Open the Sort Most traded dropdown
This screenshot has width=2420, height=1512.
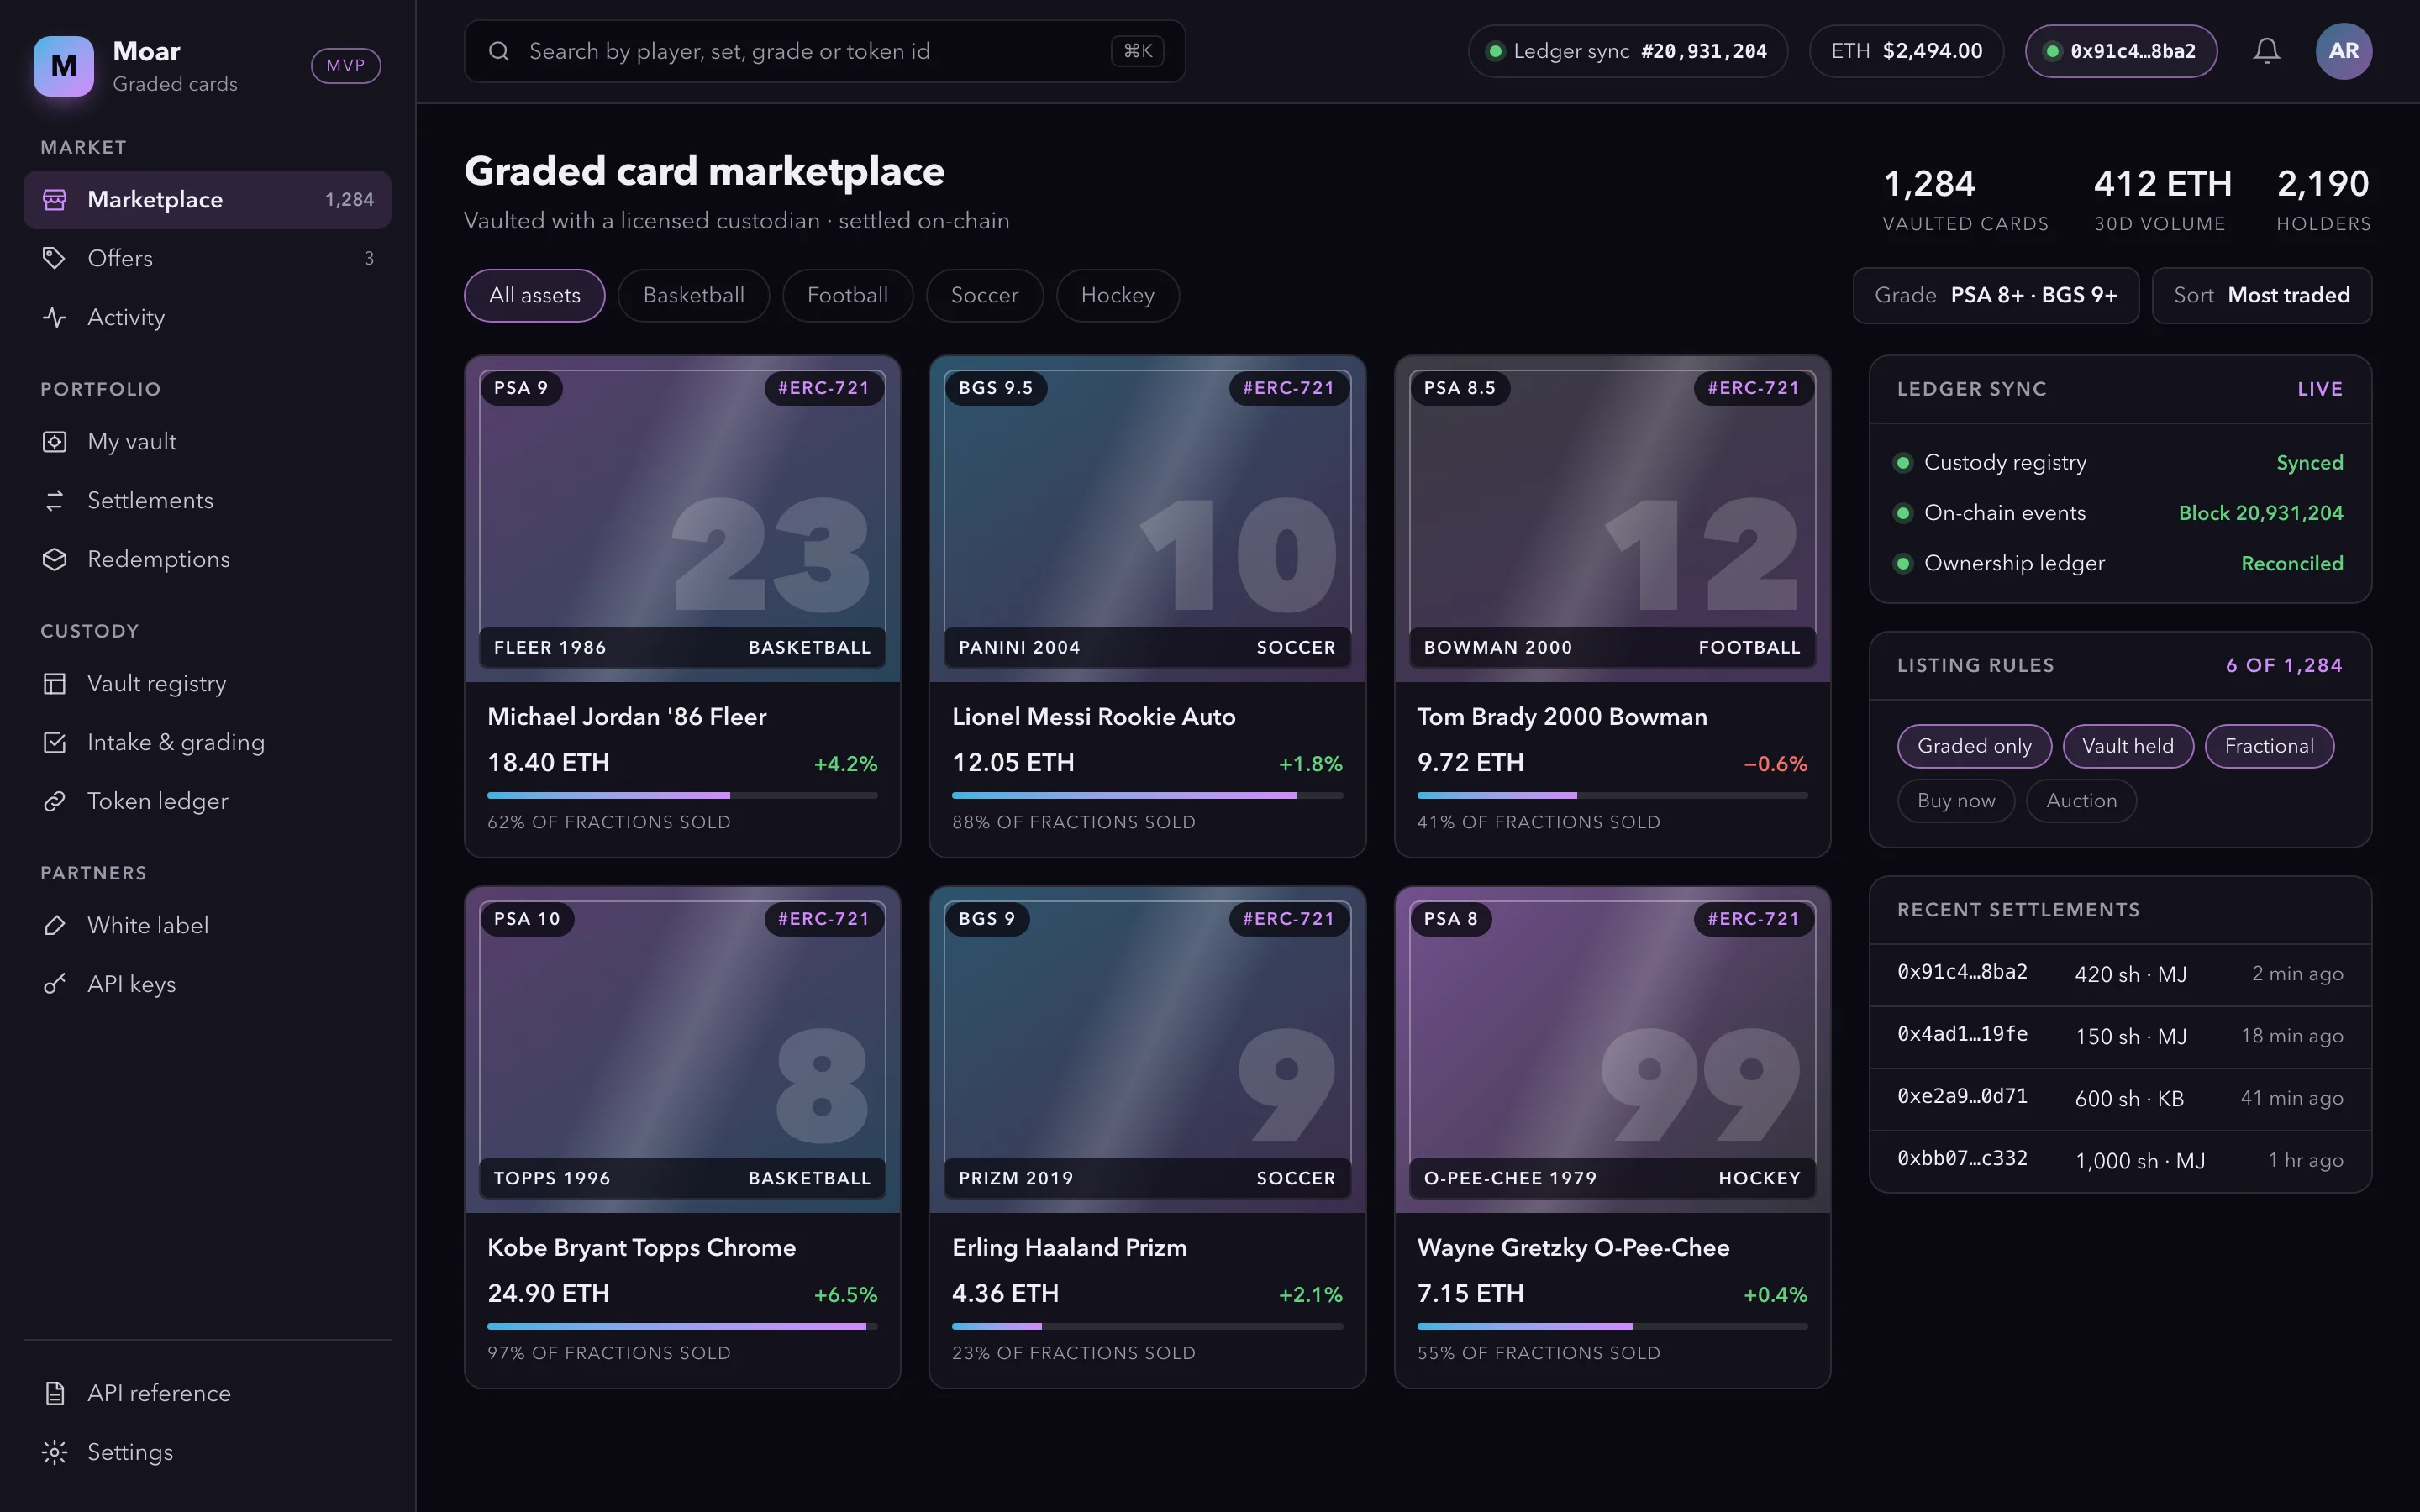[x=2261, y=295]
